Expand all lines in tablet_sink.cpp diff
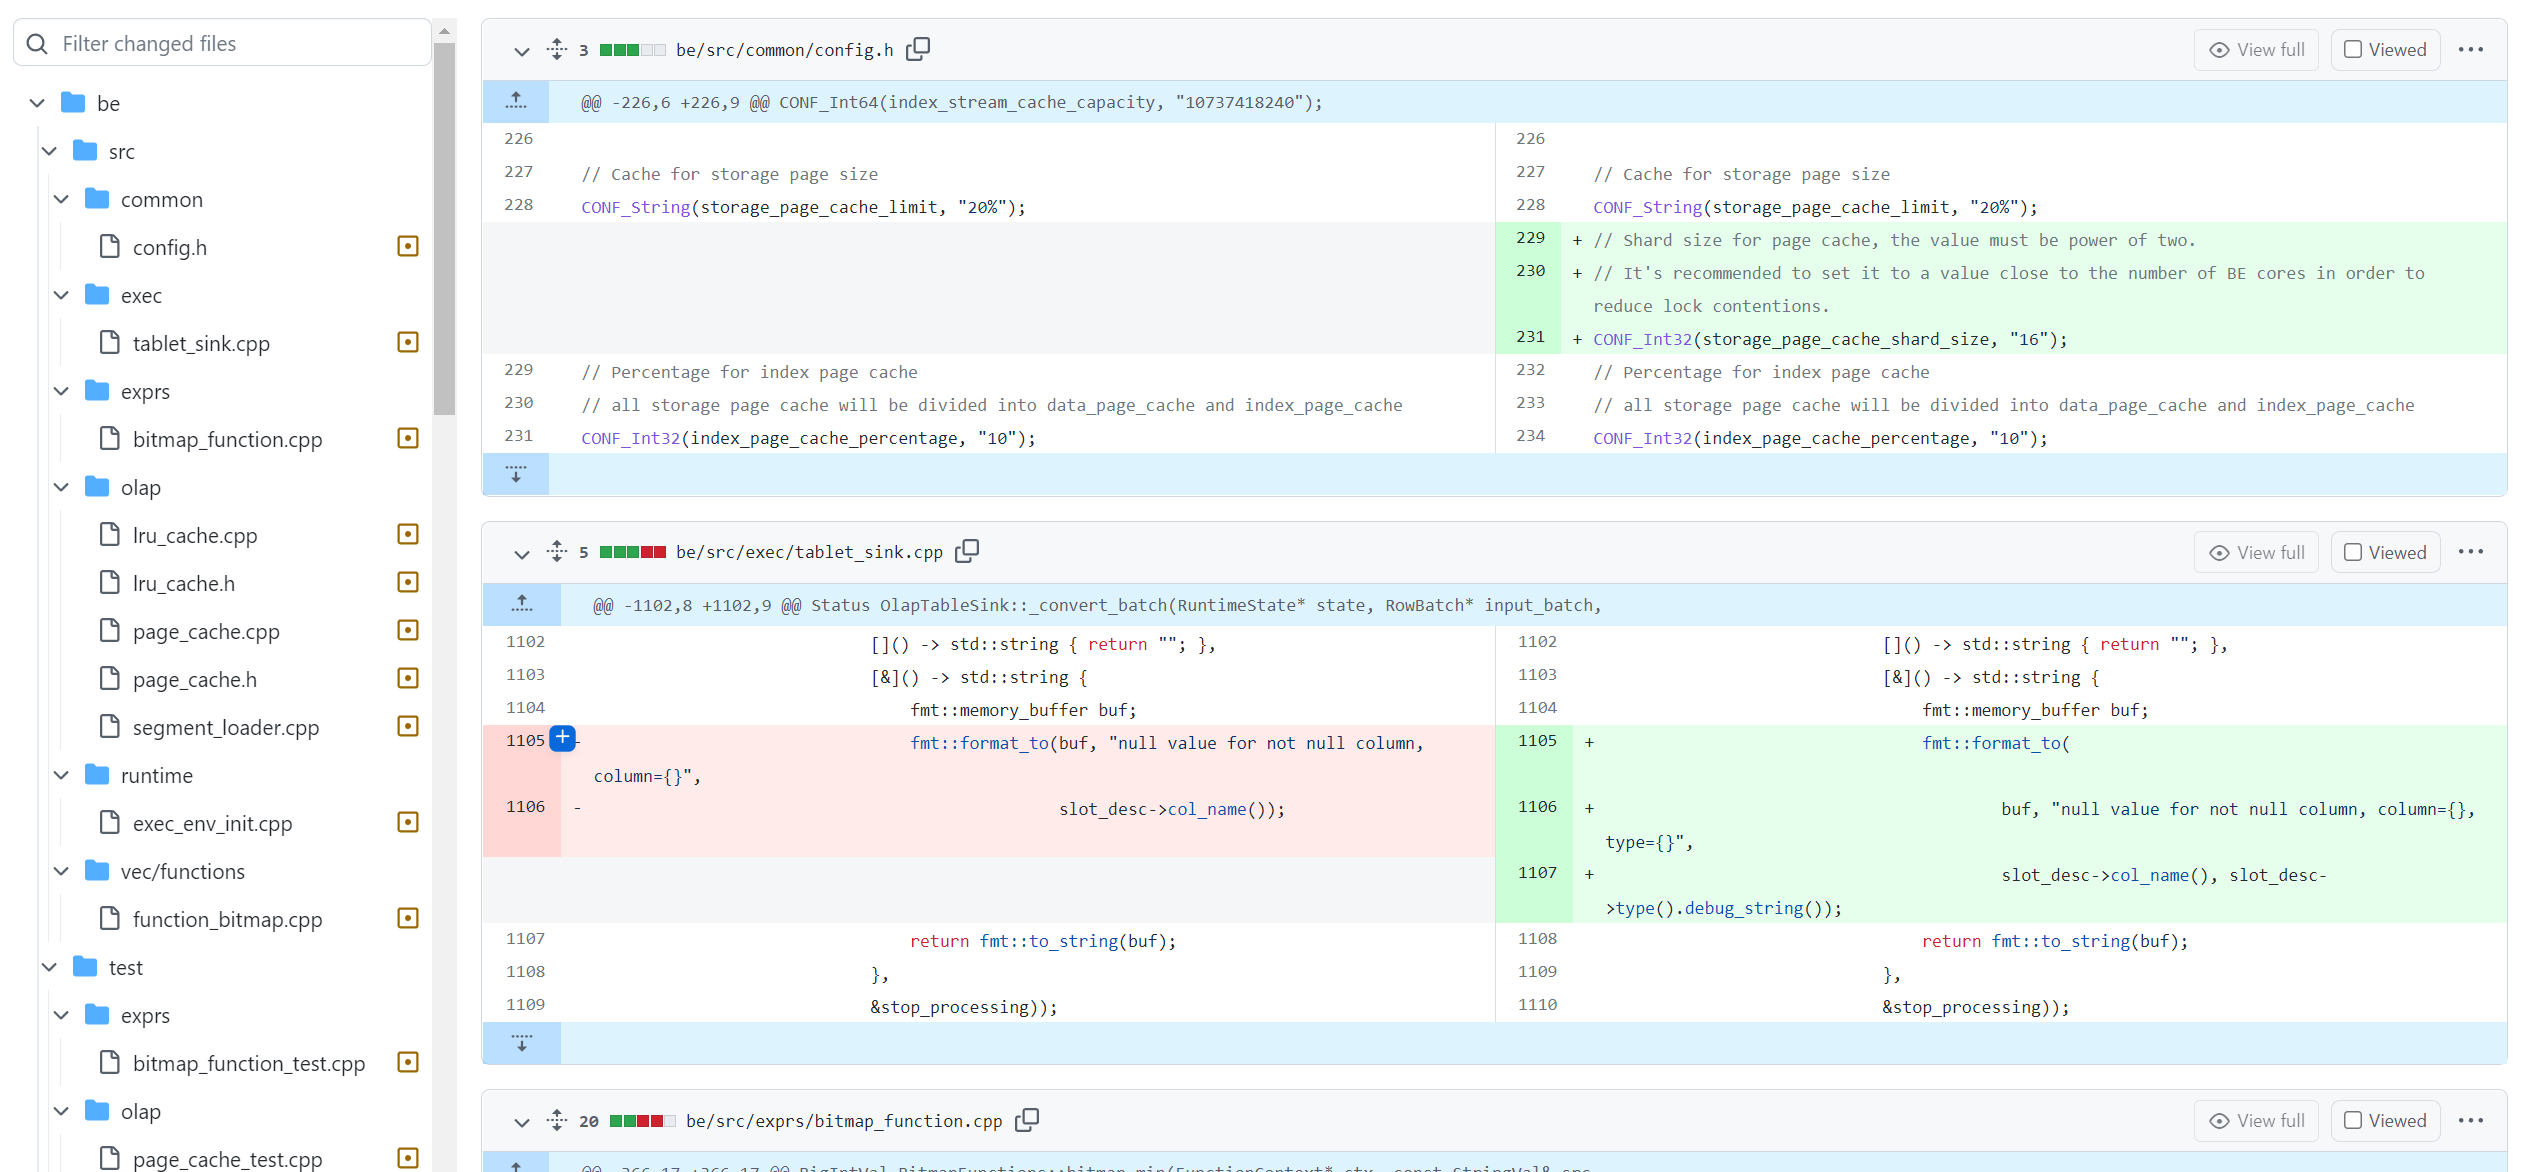 click(x=557, y=551)
